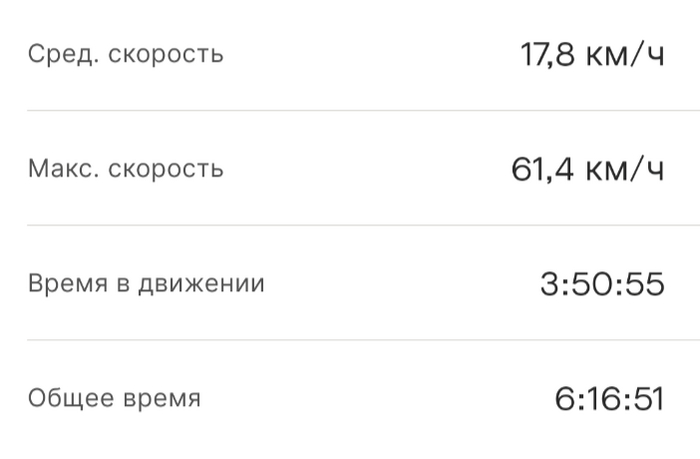The width and height of the screenshot is (700, 459).
Task: Select the 61,4 км/ч max speed value
Action: [x=587, y=169]
